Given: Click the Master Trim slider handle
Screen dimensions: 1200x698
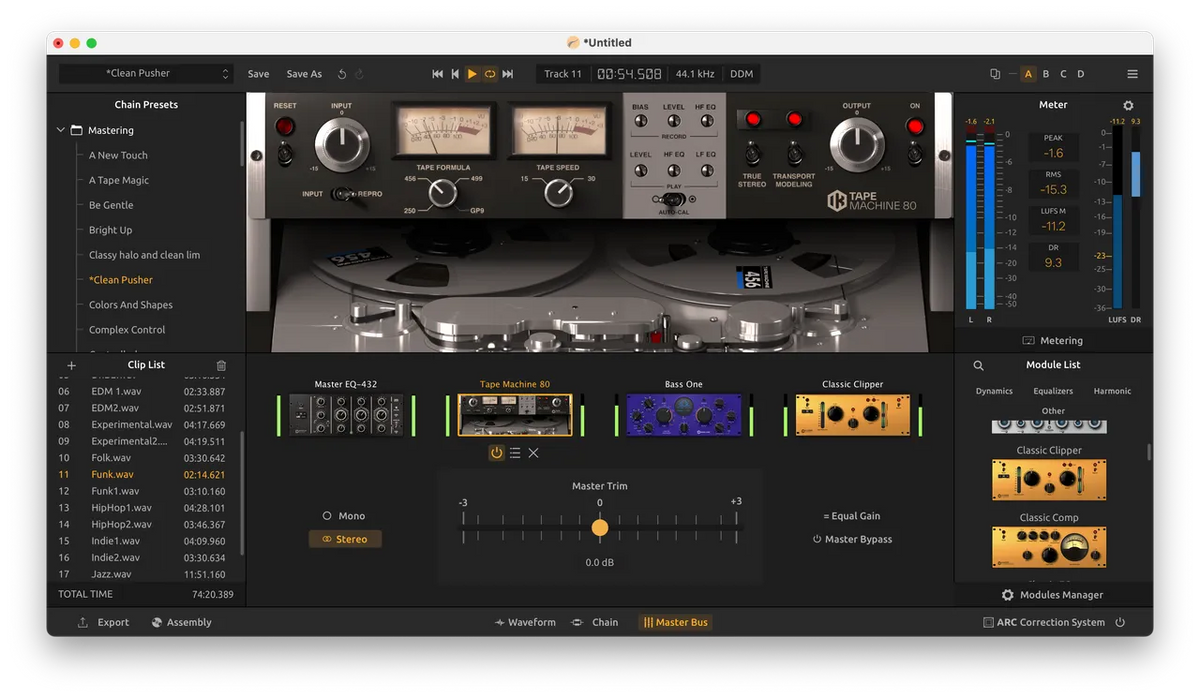Looking at the screenshot, I should point(600,527).
